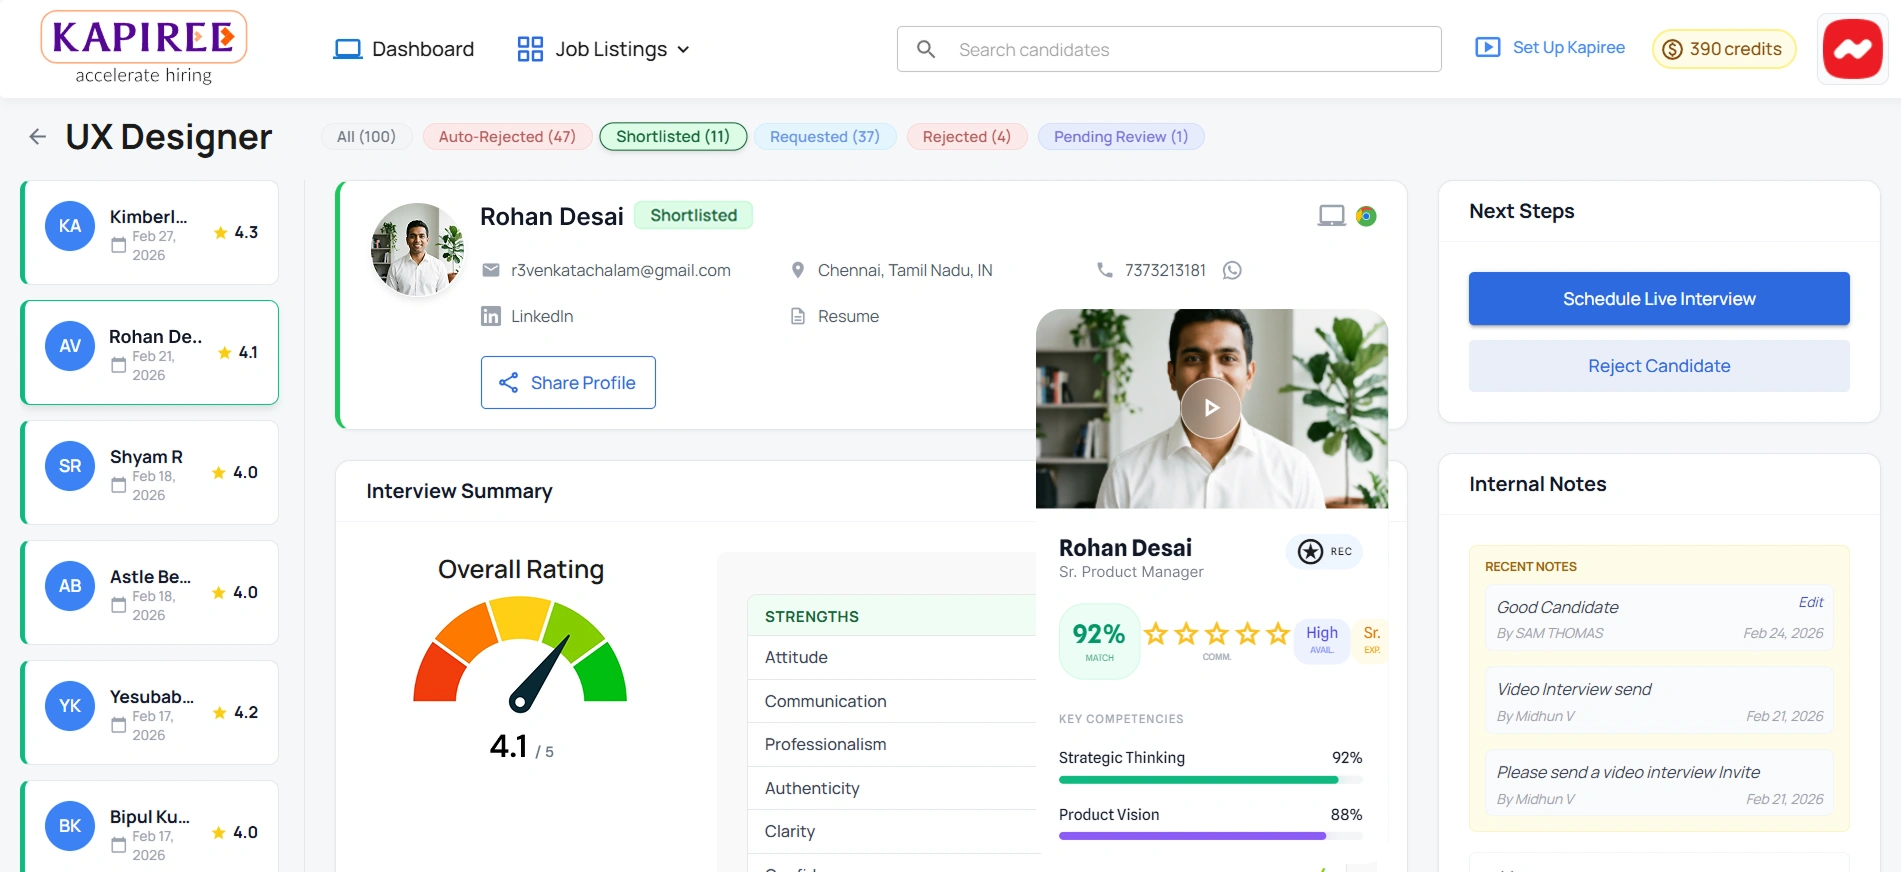Open the candidate's Resume document
Viewport: 1902px width, 872px height.
pos(847,316)
